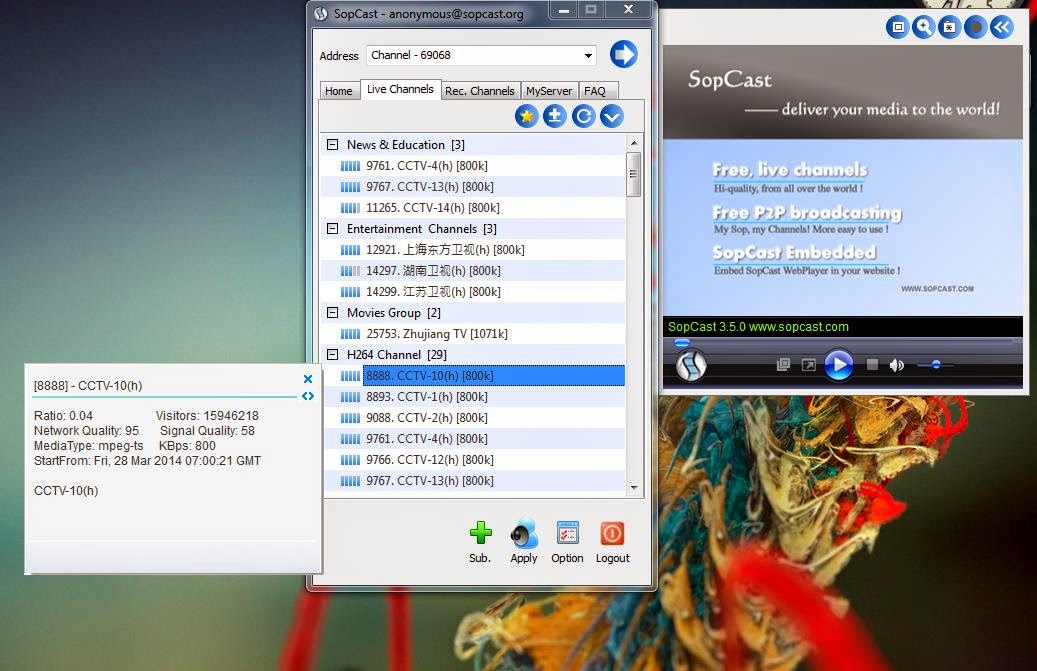
Task: Click the scroll-down arrow of the channel list
Action: pos(634,488)
